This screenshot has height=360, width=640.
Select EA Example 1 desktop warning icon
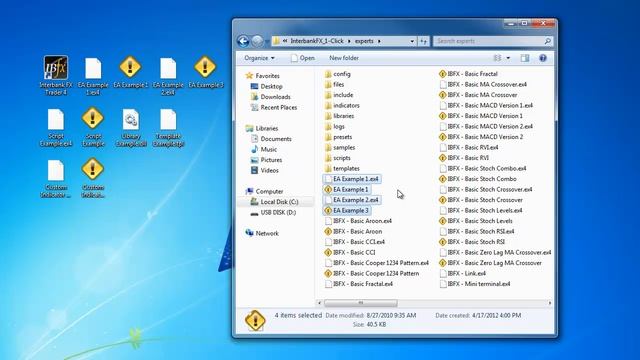coord(131,72)
